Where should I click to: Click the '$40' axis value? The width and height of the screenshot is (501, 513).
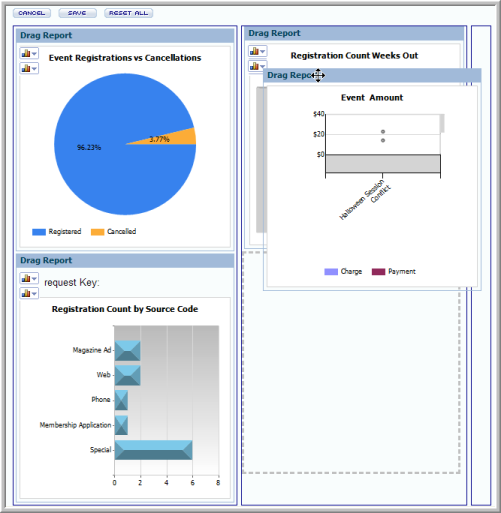coord(319,114)
